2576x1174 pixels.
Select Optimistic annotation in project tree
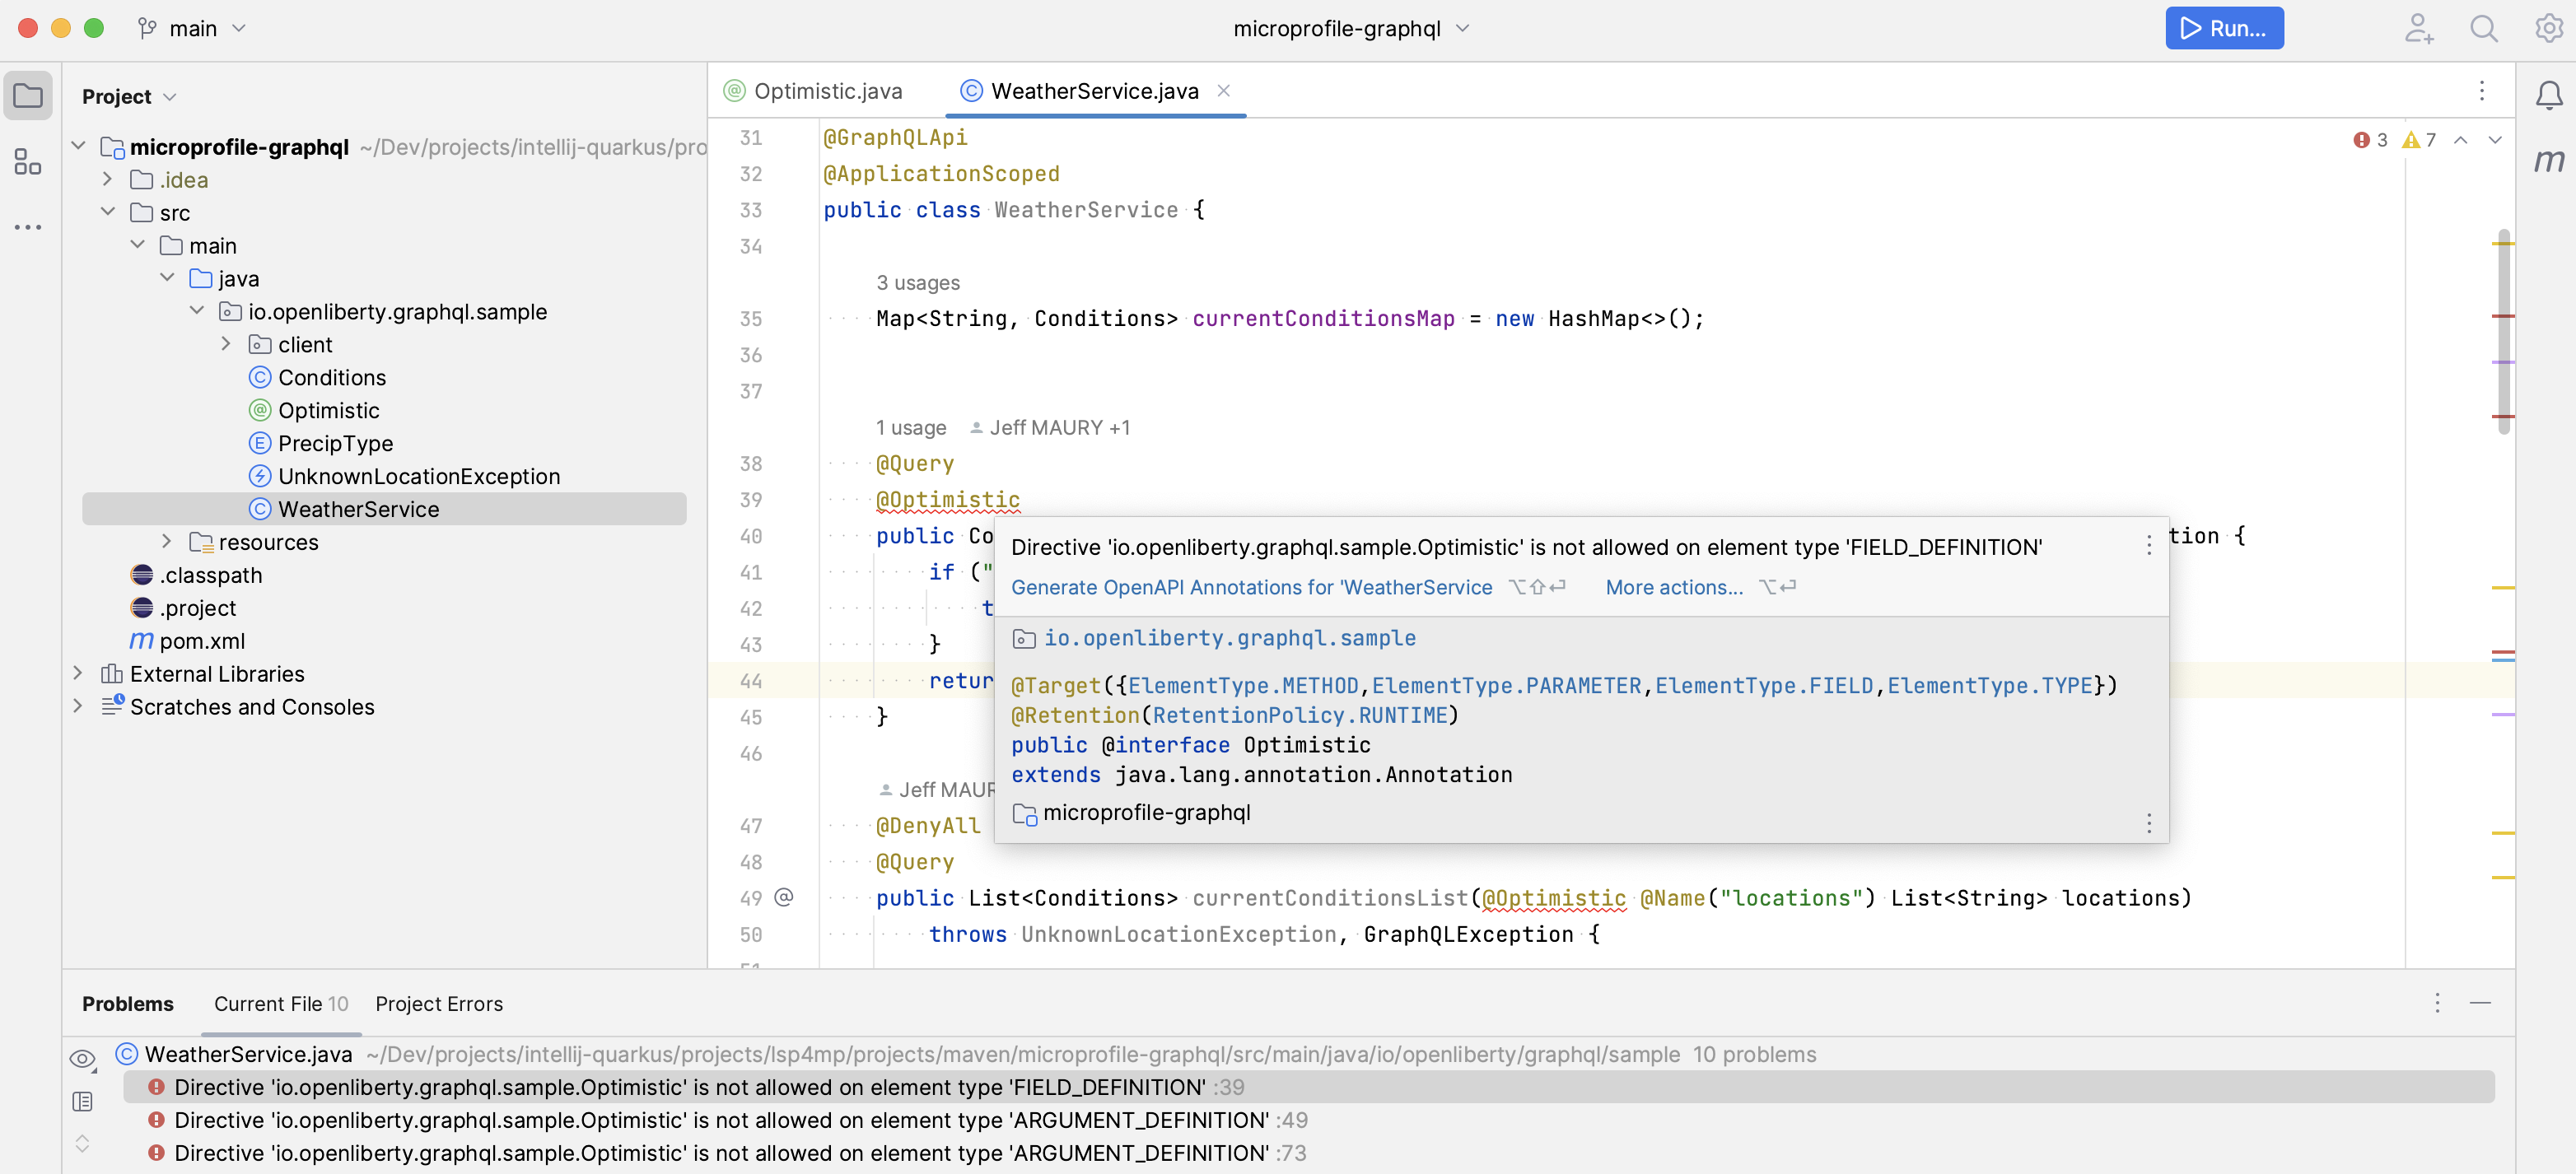[x=328, y=410]
